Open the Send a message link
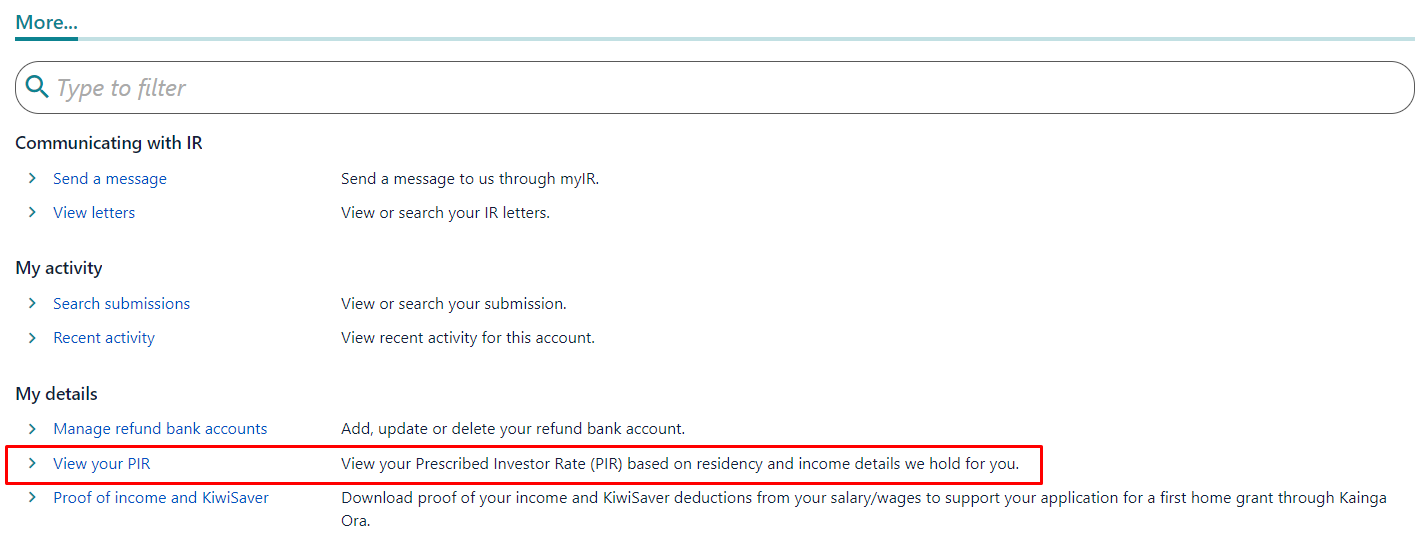Viewport: 1424px width, 543px height. click(110, 178)
